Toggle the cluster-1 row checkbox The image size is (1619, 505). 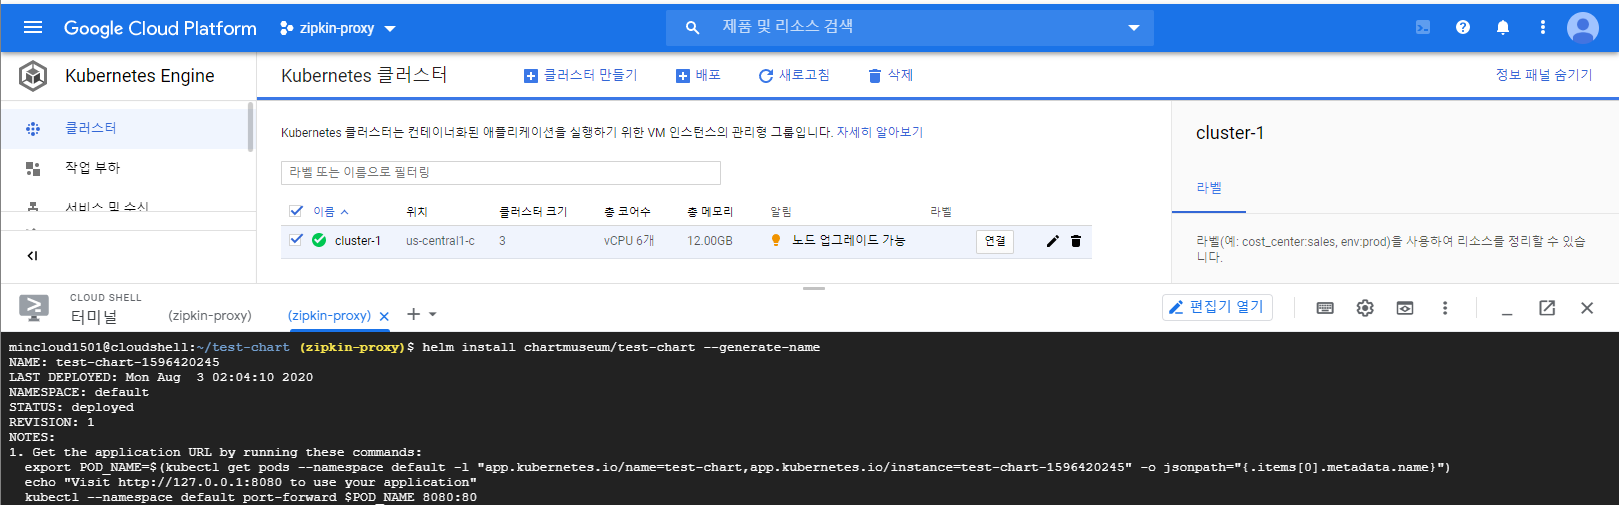coord(296,240)
